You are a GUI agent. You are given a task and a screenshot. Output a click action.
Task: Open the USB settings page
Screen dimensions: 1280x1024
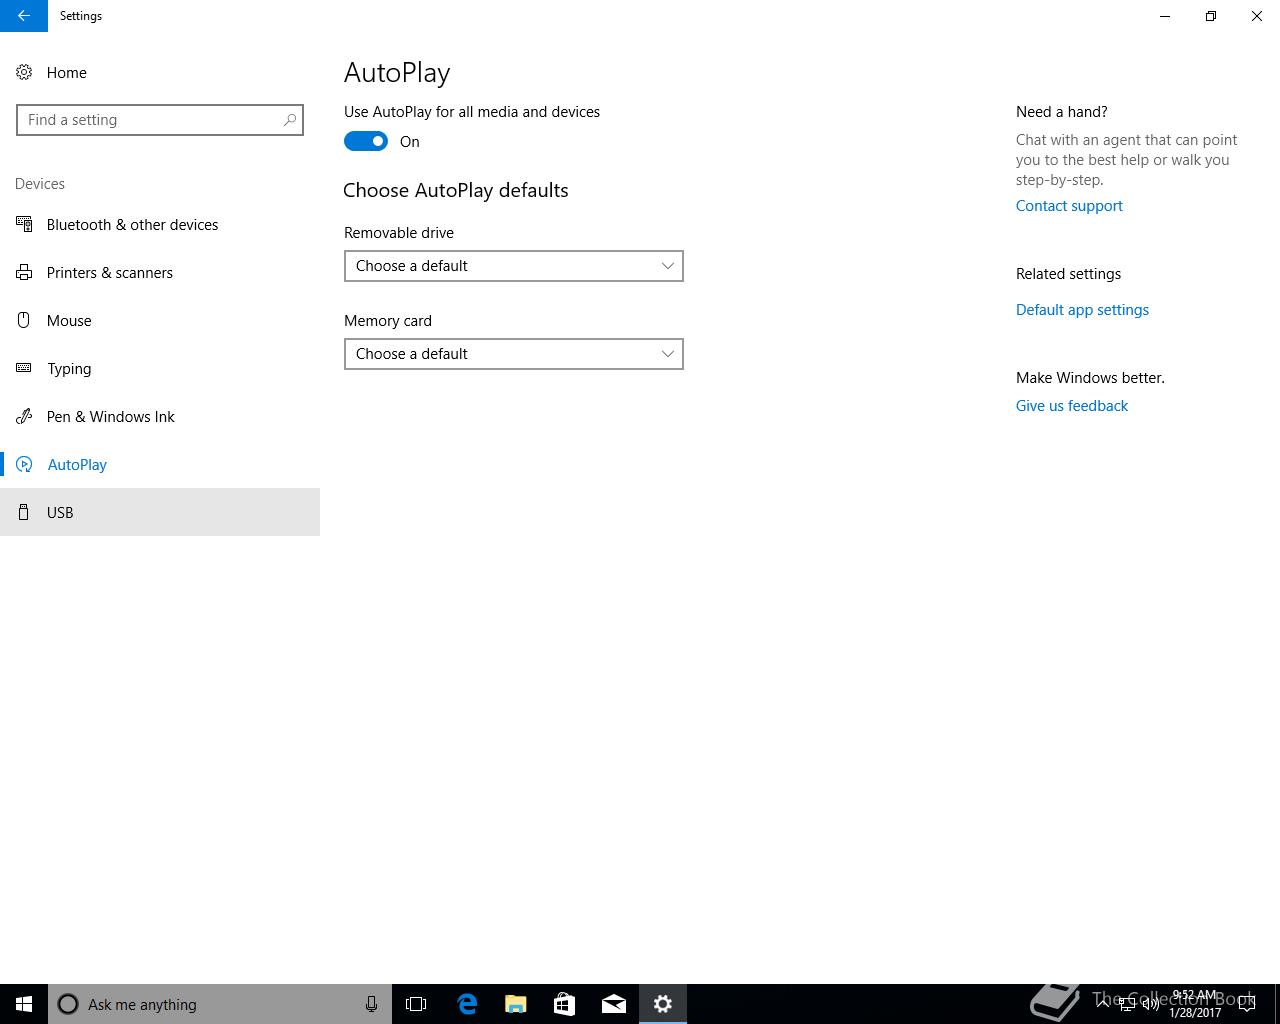(x=160, y=513)
